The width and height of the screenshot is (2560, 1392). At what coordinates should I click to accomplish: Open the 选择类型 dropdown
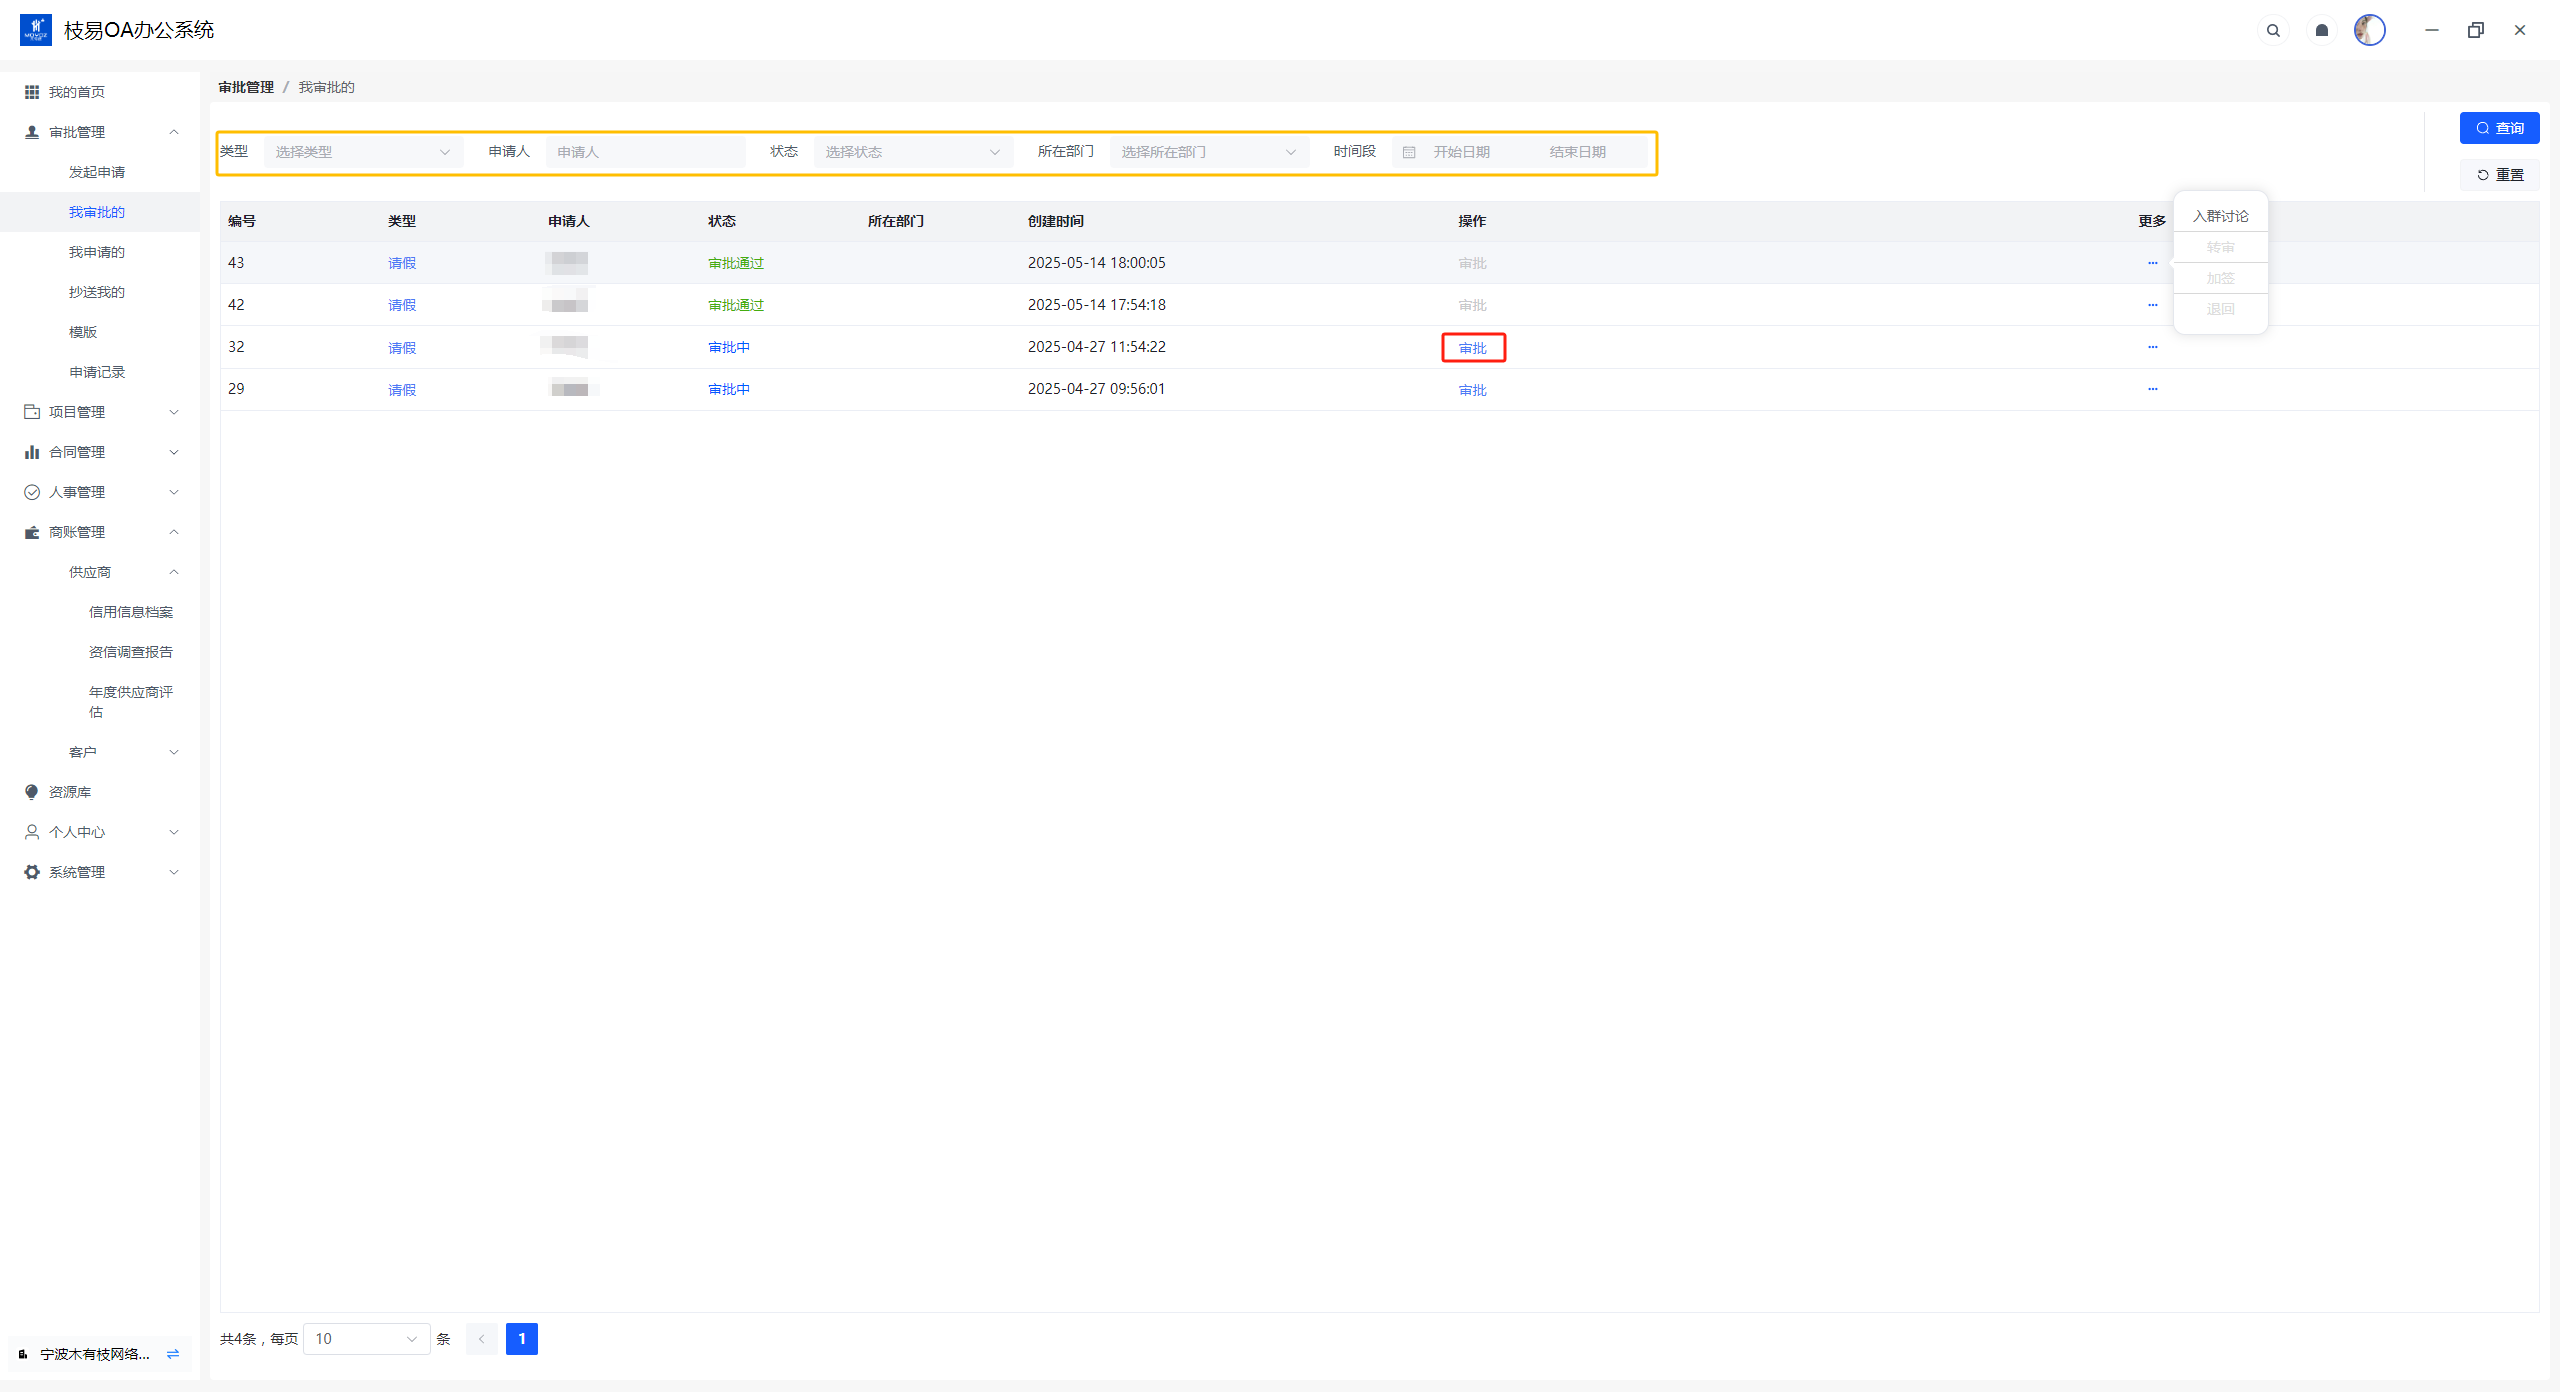[x=362, y=152]
